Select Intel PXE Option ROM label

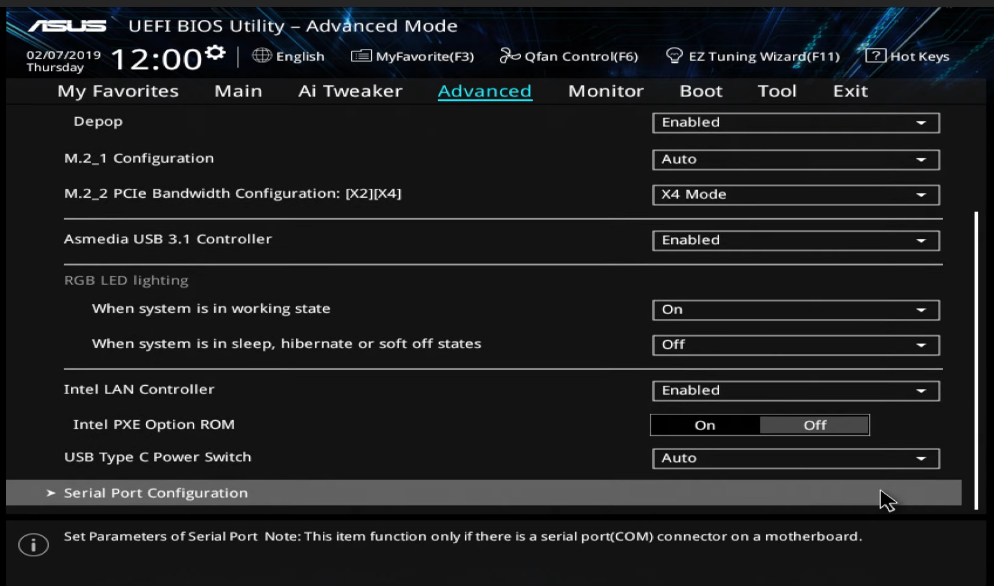[x=153, y=424]
